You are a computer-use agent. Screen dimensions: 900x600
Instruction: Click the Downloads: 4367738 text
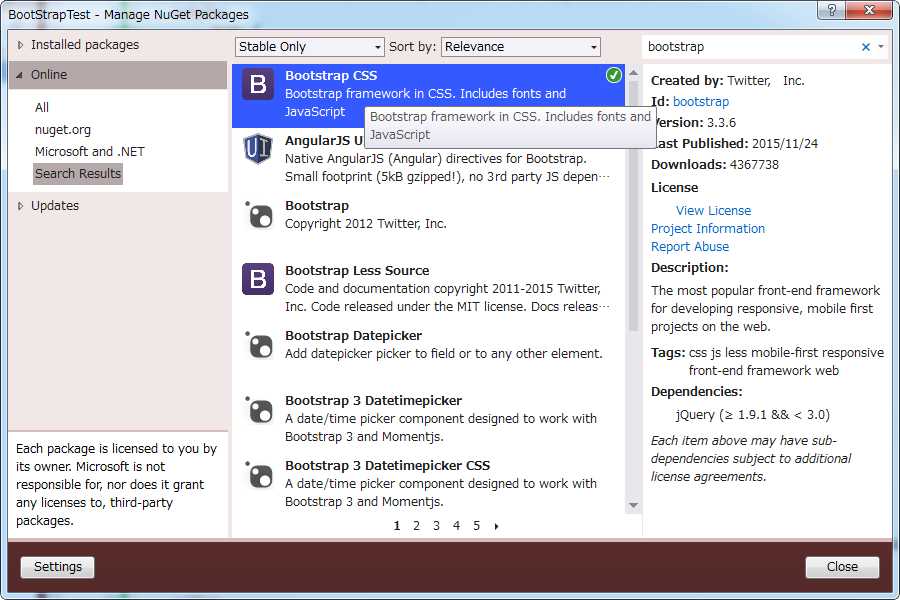pos(715,165)
